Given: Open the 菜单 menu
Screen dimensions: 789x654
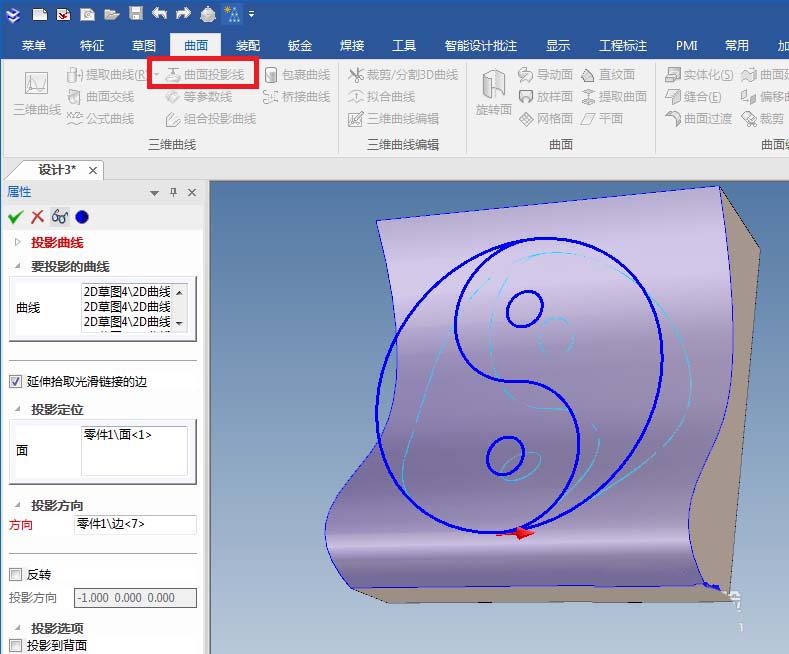Looking at the screenshot, I should [34, 46].
